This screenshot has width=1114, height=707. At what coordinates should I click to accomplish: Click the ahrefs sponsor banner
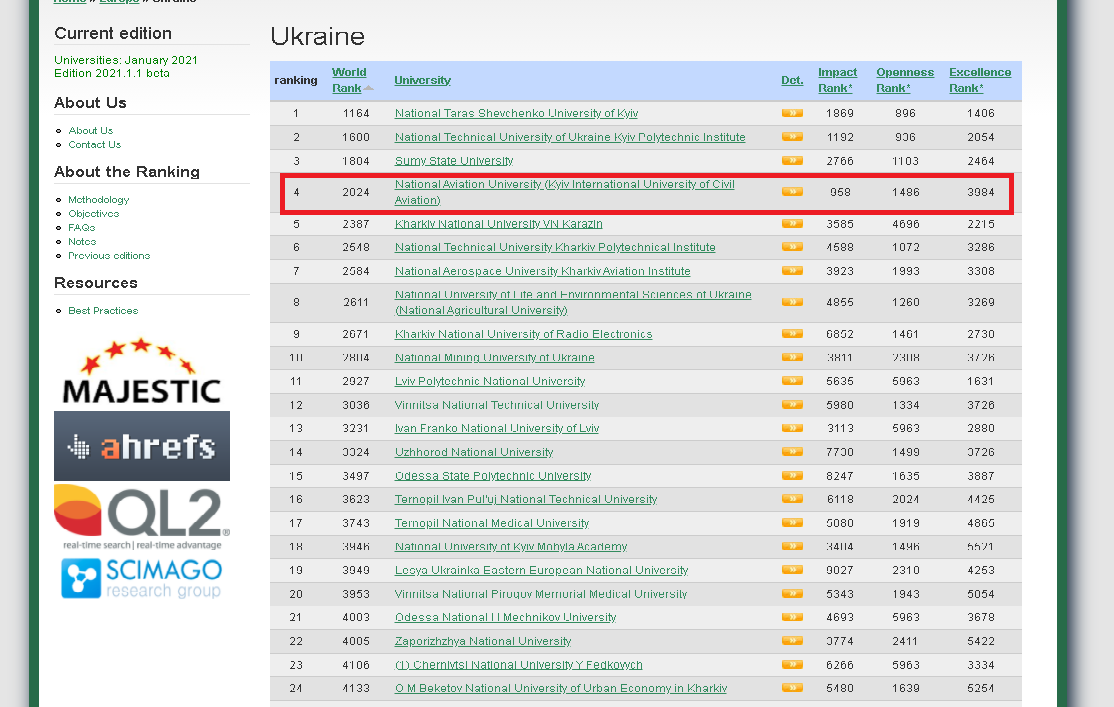(142, 446)
